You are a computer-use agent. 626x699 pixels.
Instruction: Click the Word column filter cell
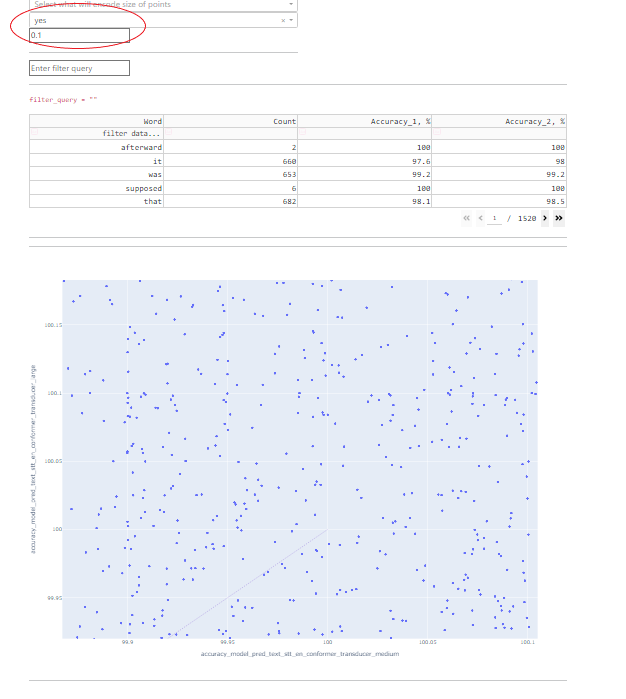(100, 133)
